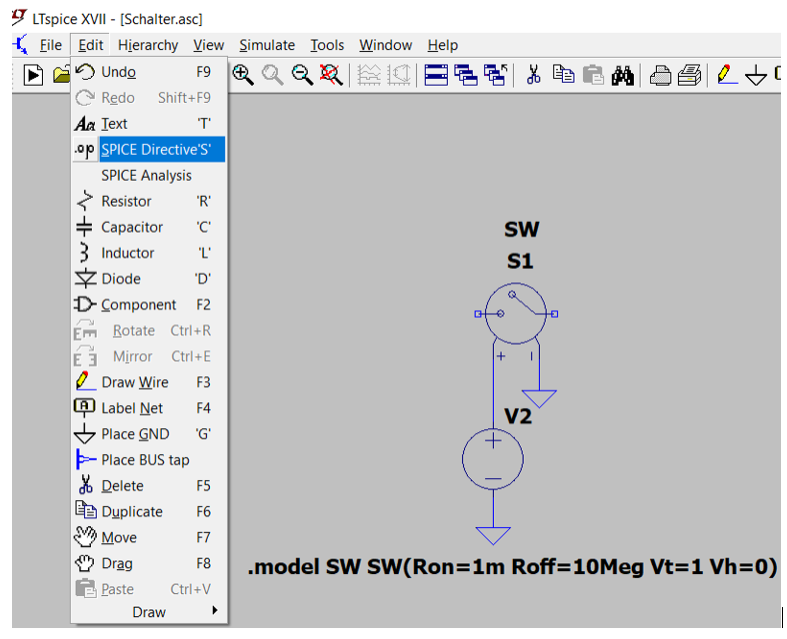
Task: Pick Resistor from the Edit menu
Action: pyautogui.click(x=149, y=201)
